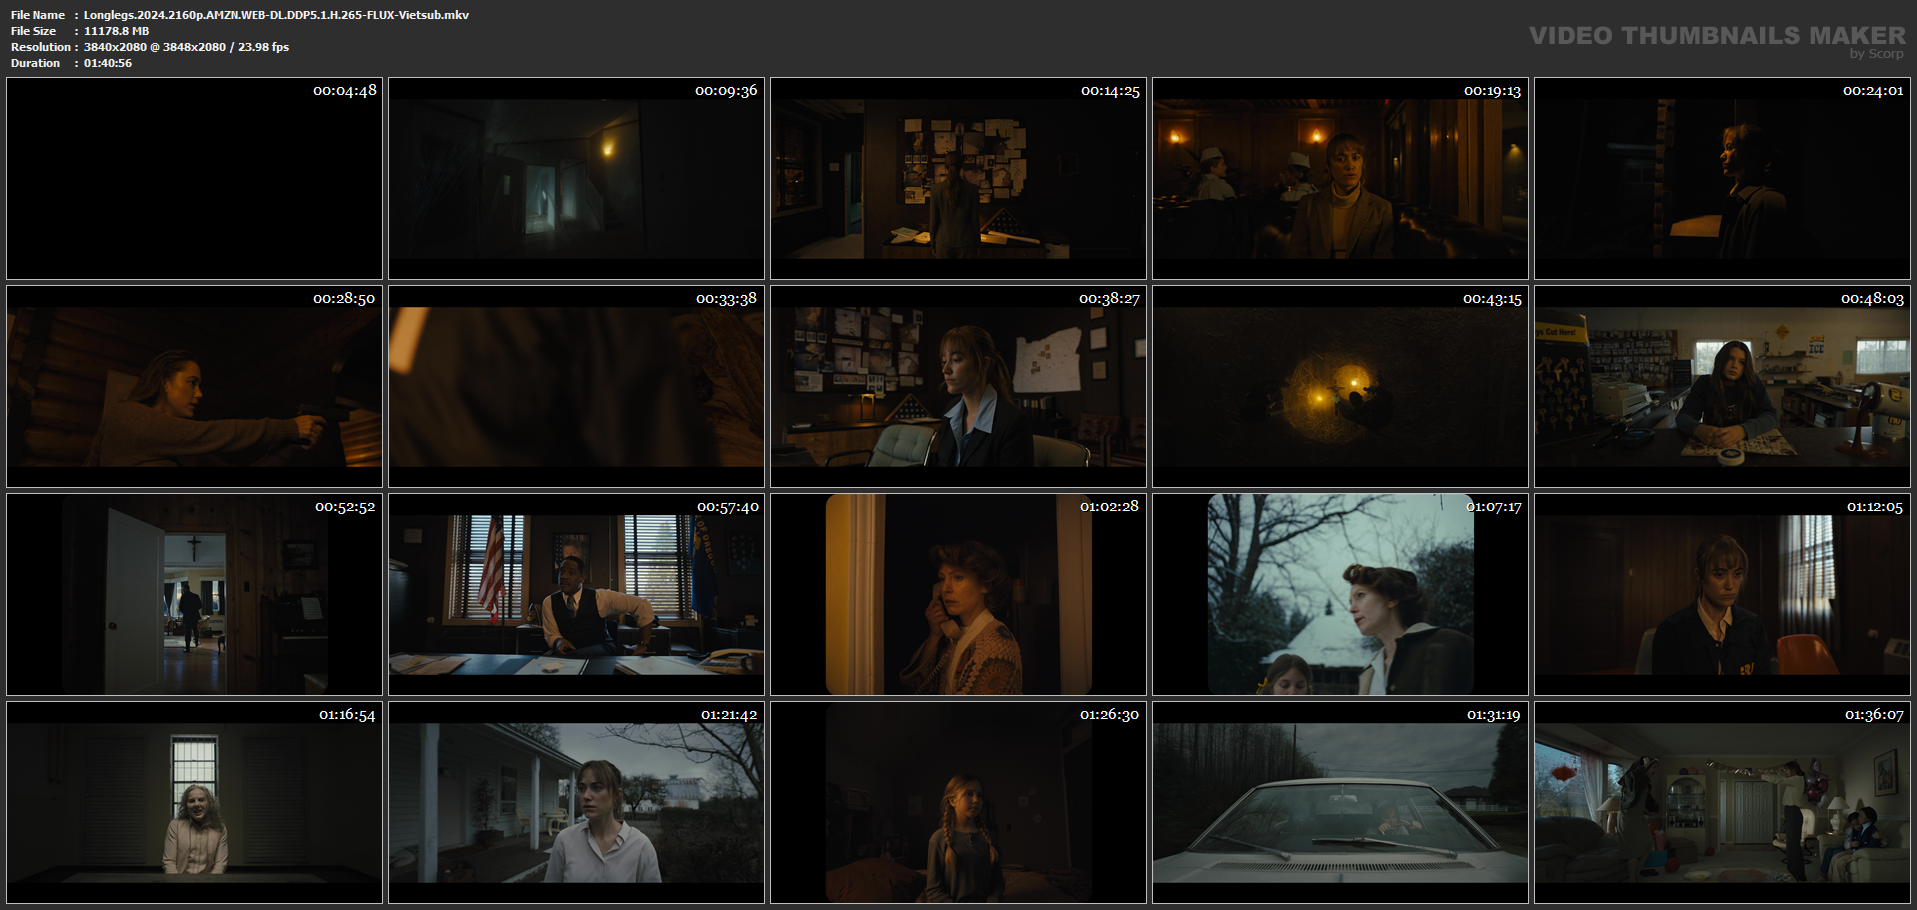Click the 00:09:36 timestamp label
Viewport: 1917px width, 910px height.
[726, 90]
